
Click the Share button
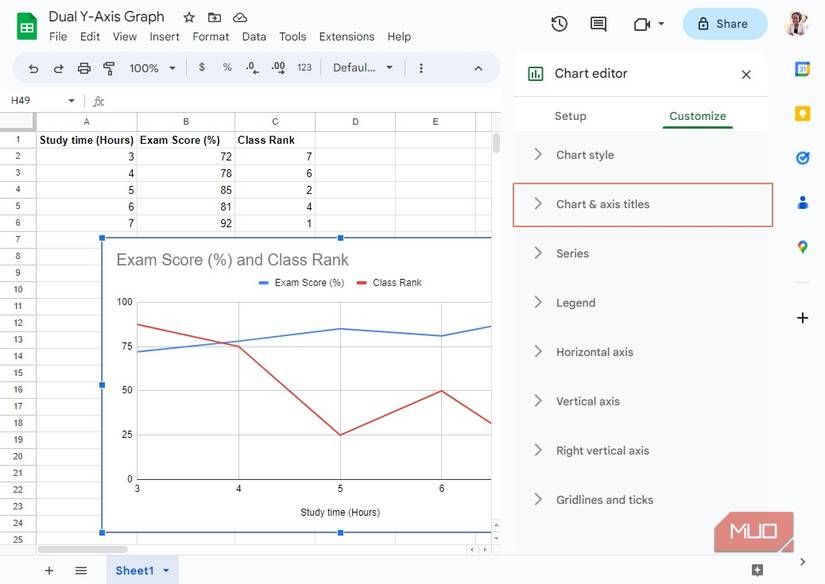point(724,23)
